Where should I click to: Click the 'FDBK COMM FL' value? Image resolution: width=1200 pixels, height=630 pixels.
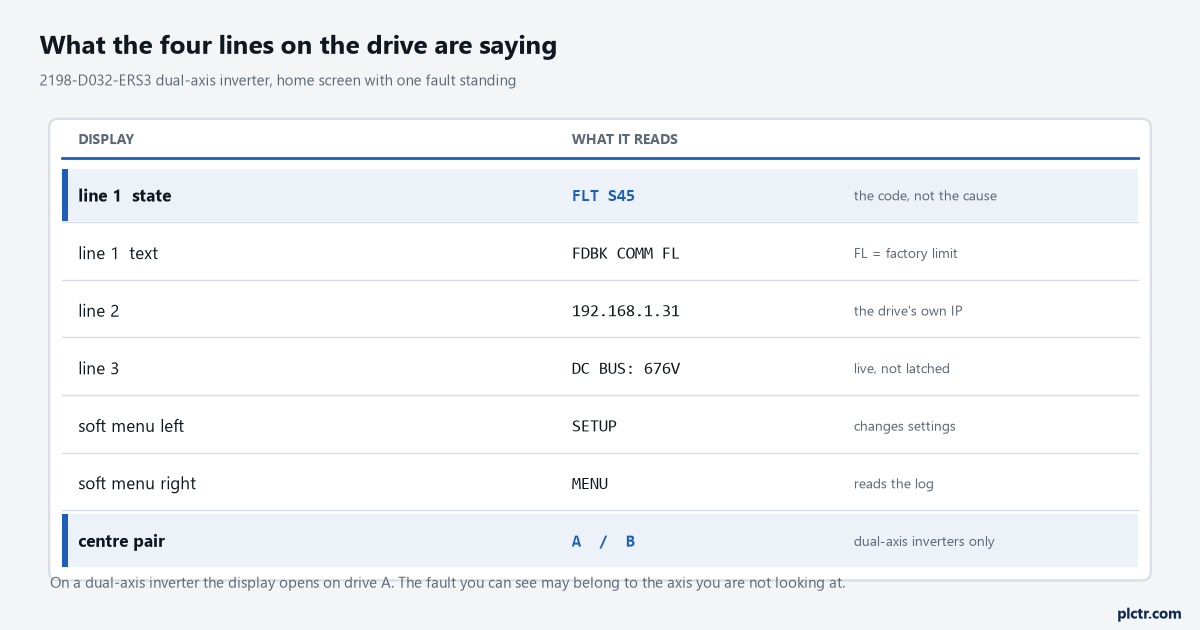[626, 254]
